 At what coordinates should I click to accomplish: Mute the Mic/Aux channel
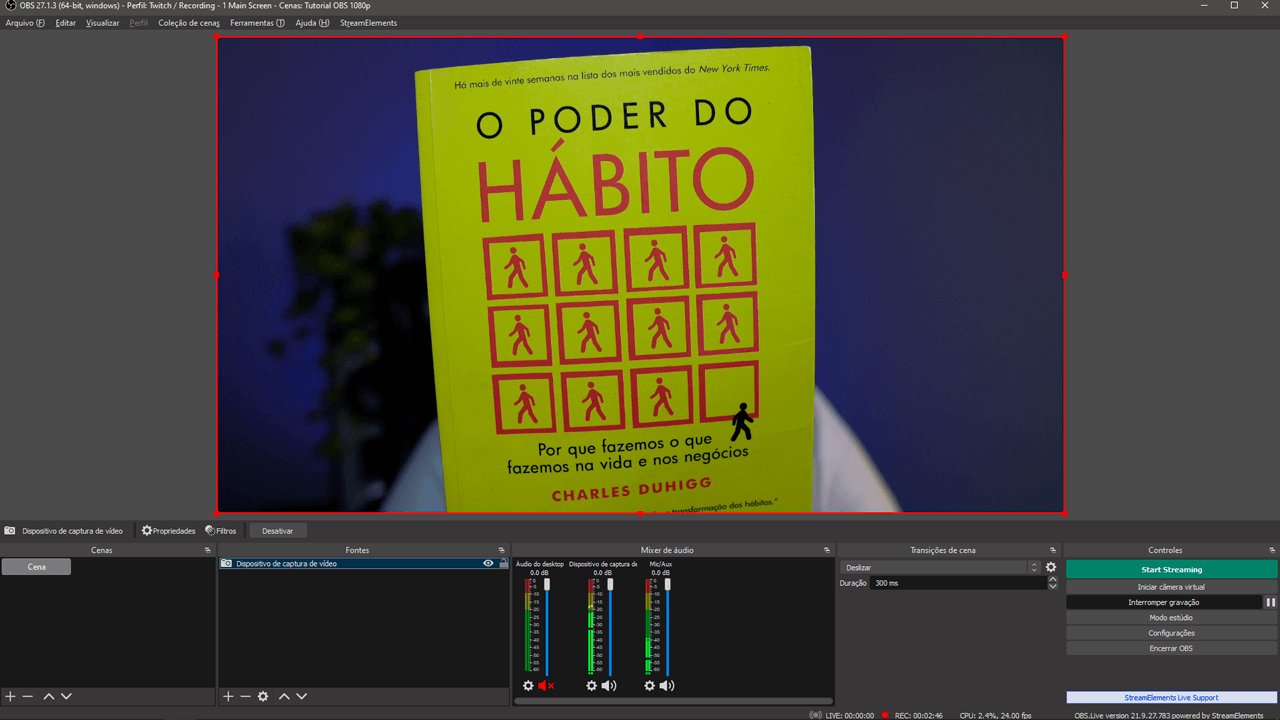(x=667, y=686)
